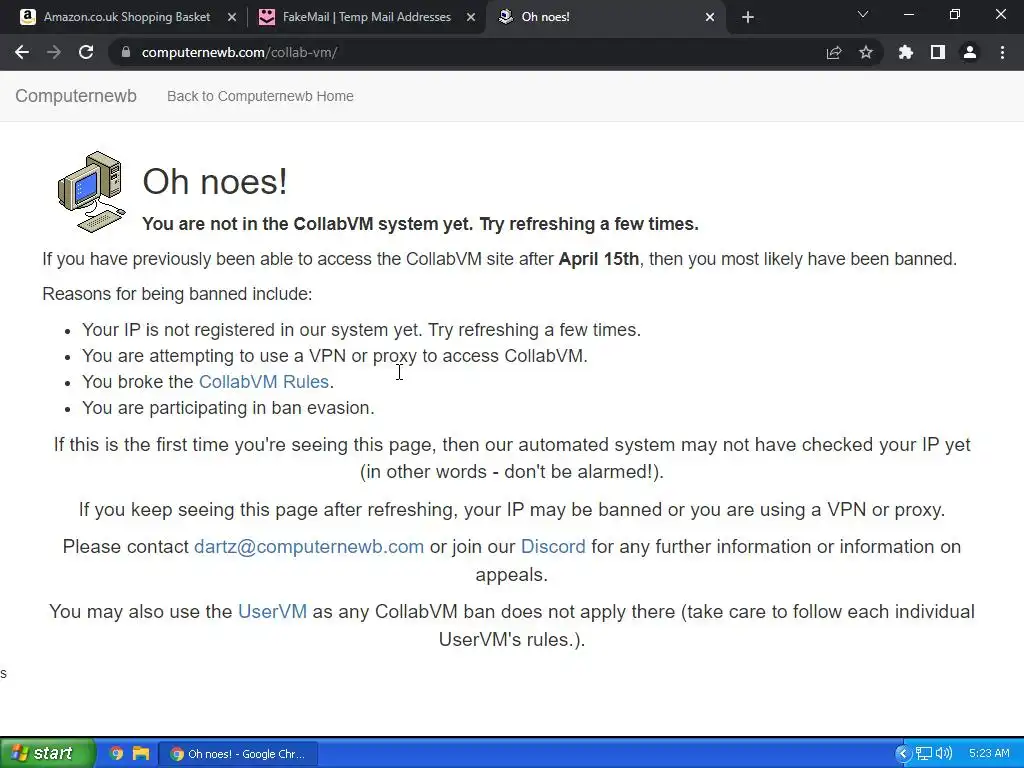
Task: Click the Computernewb brand link
Action: (76, 96)
